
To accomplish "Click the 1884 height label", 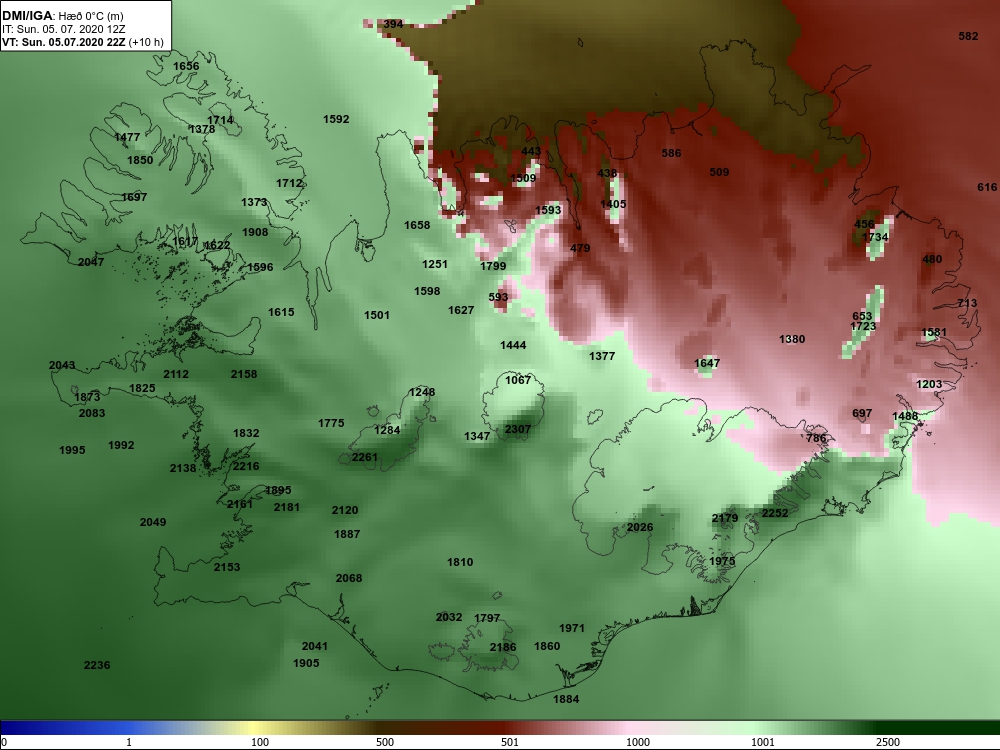I will (x=566, y=699).
